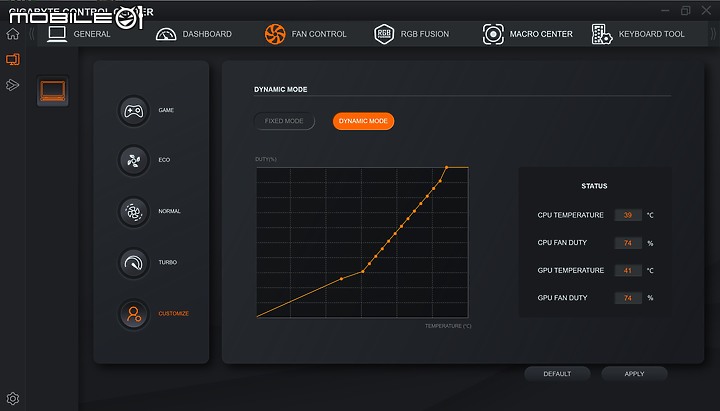This screenshot has width=720, height=411.
Task: Select Customize fan profile user icon
Action: pos(134,314)
